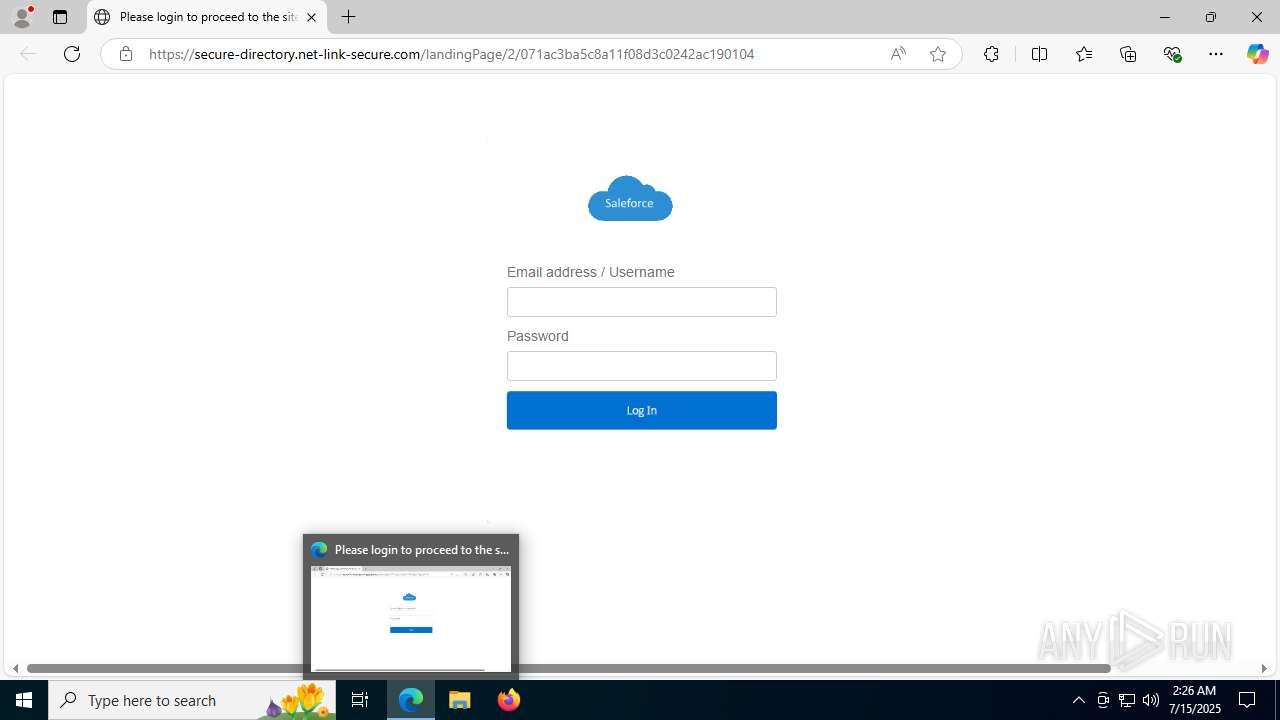Enable Split screen view
Screen dimensions: 1280x720
click(x=1039, y=54)
